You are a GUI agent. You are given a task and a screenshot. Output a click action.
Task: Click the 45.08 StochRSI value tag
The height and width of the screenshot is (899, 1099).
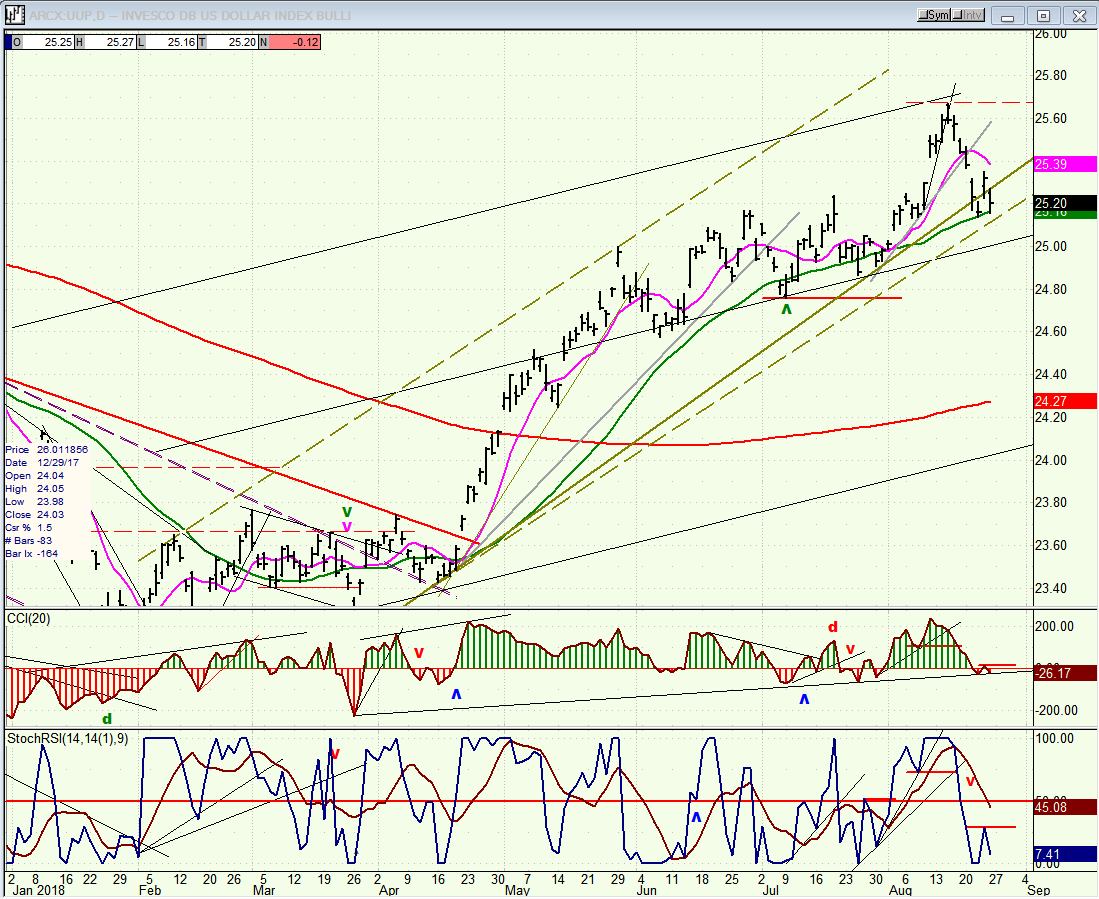point(1065,808)
